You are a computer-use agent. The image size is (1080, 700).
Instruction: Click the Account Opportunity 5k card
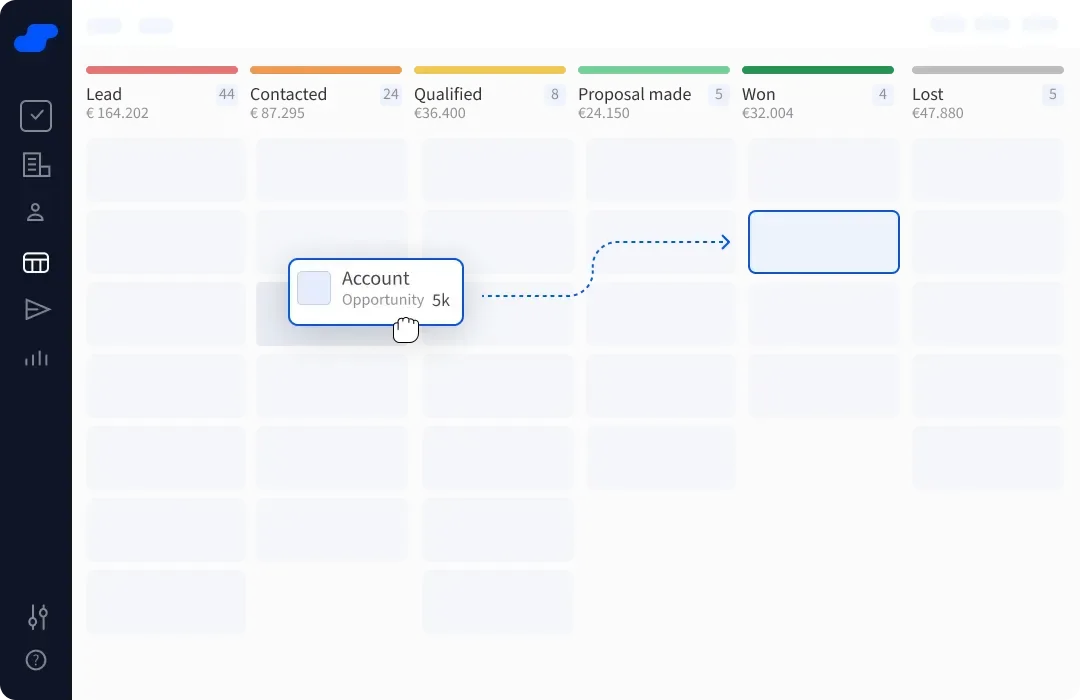click(375, 291)
